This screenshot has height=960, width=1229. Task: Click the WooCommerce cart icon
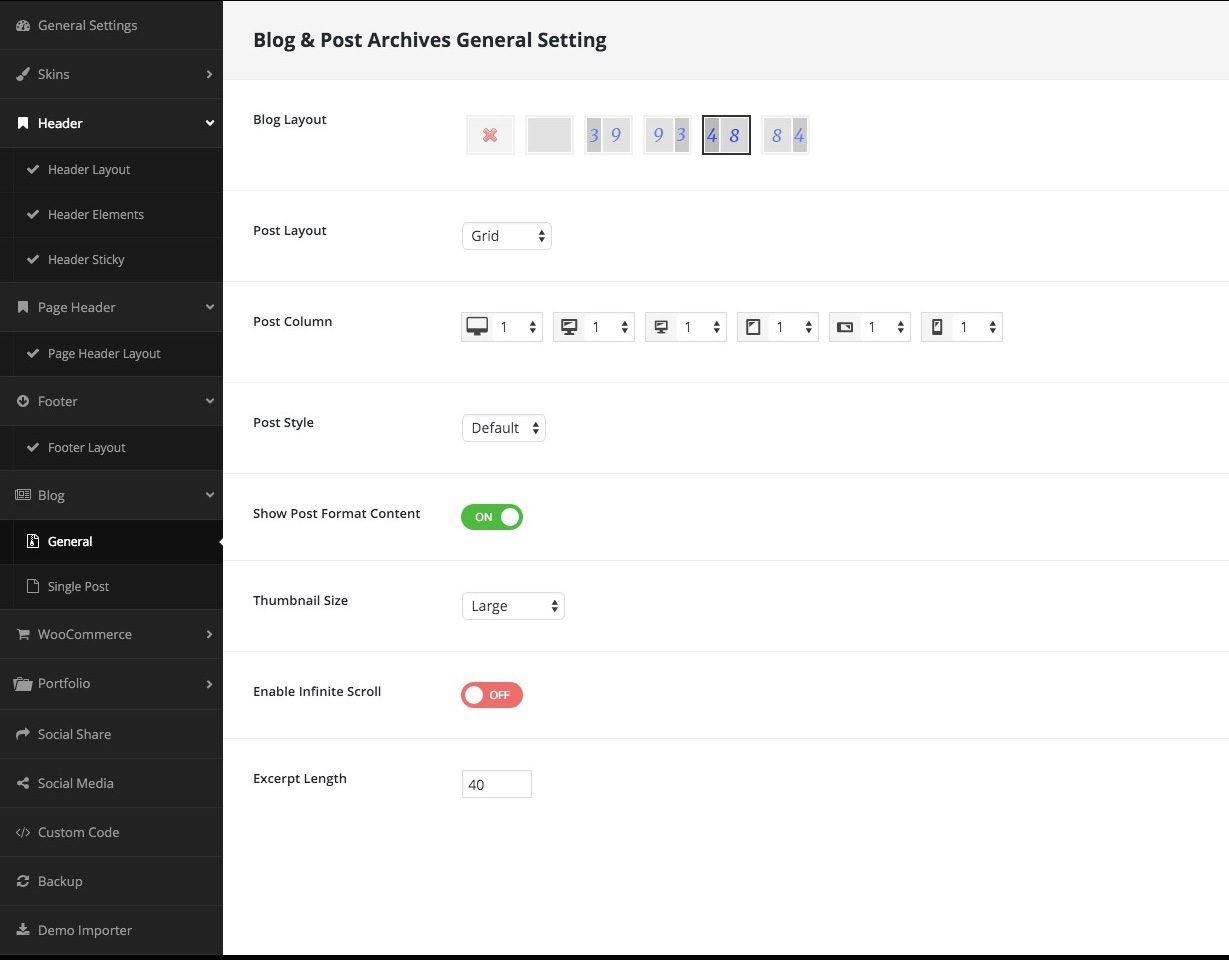tap(23, 634)
